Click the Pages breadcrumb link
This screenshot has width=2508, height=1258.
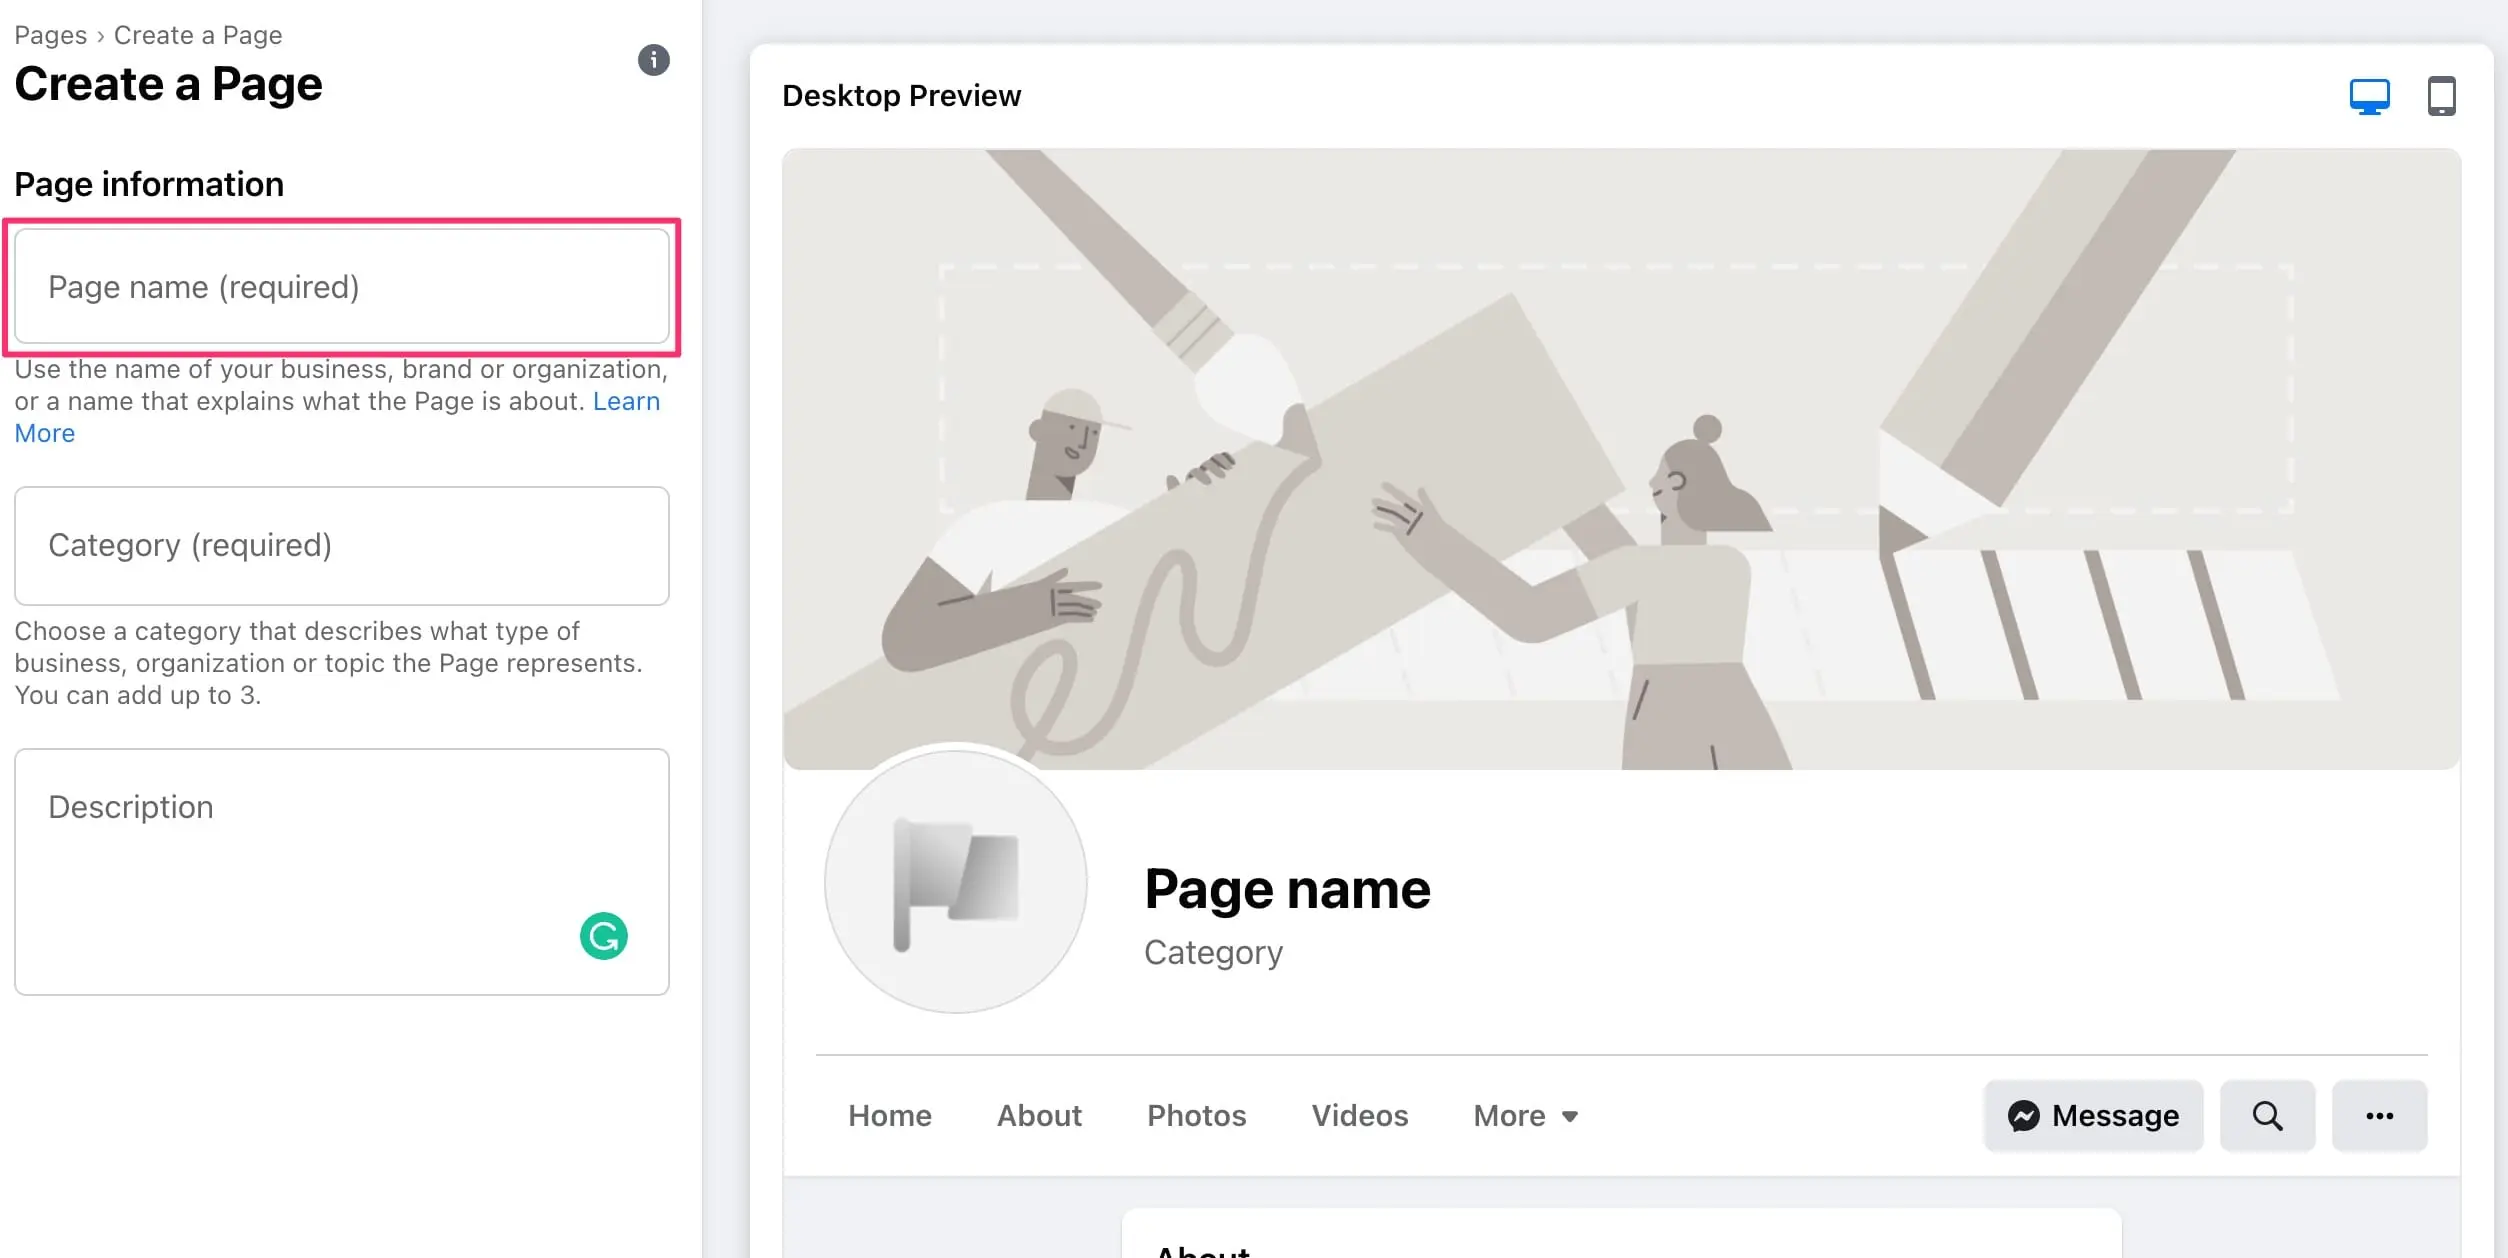coord(50,35)
